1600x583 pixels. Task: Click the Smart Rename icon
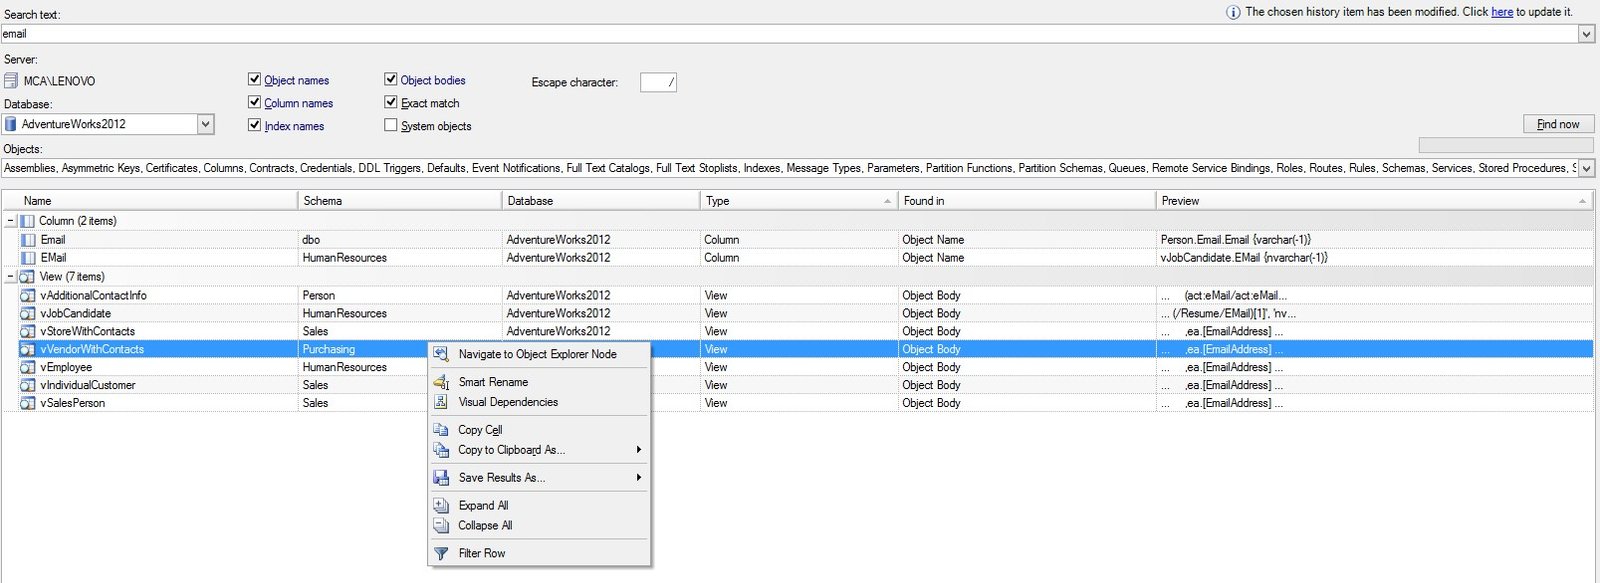tap(441, 382)
